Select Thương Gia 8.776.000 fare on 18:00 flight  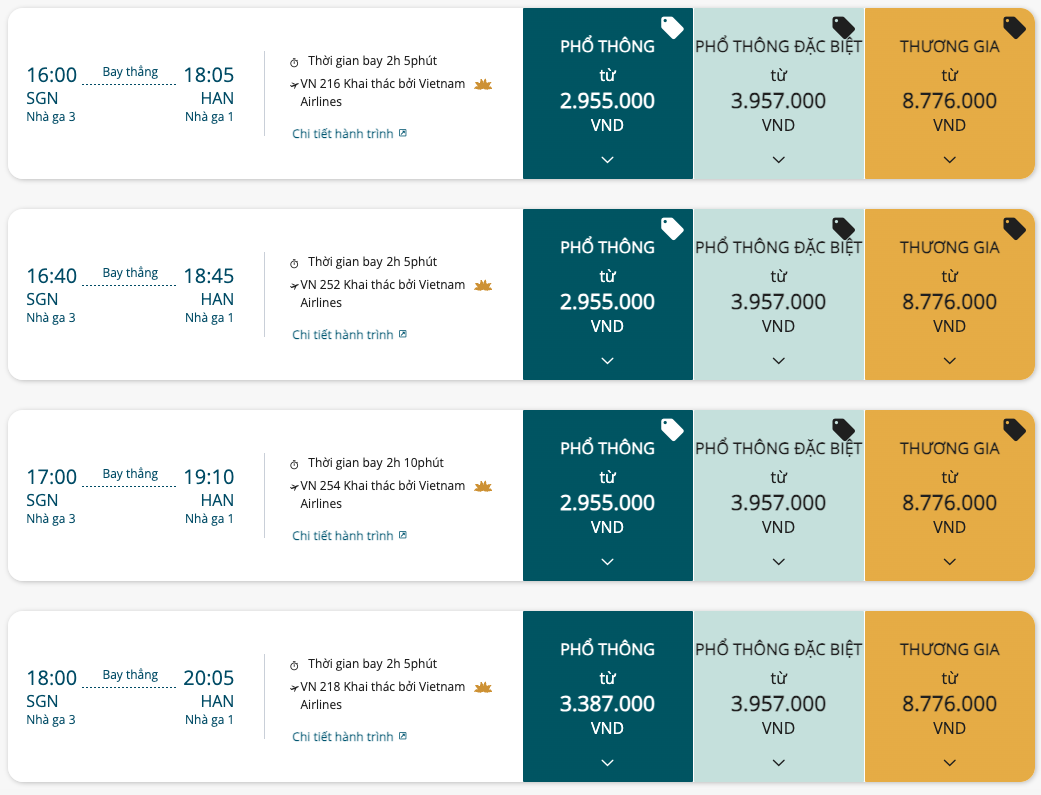pos(950,697)
